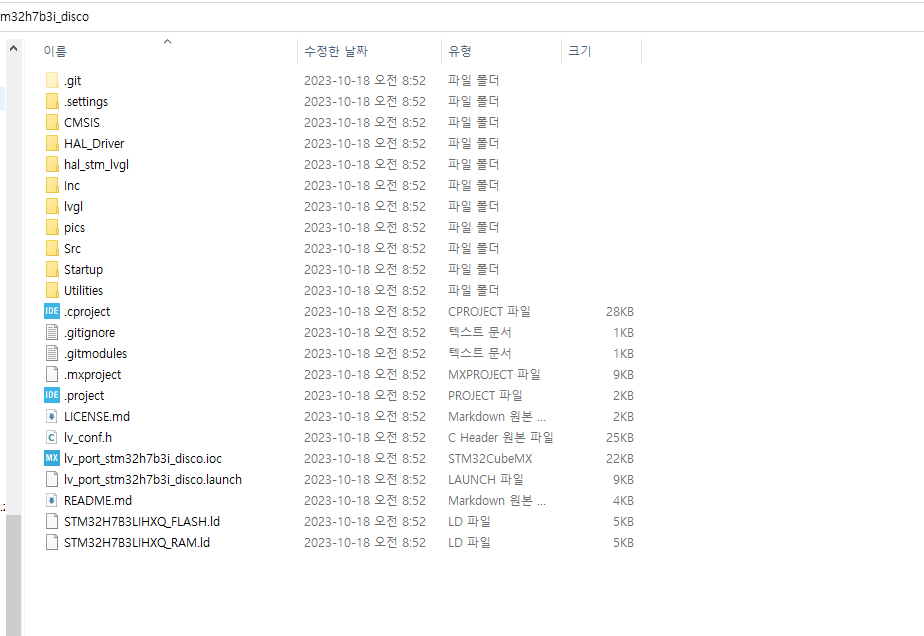Click the MX icon of the .ioc file
The height and width of the screenshot is (636, 924).
[52, 459]
